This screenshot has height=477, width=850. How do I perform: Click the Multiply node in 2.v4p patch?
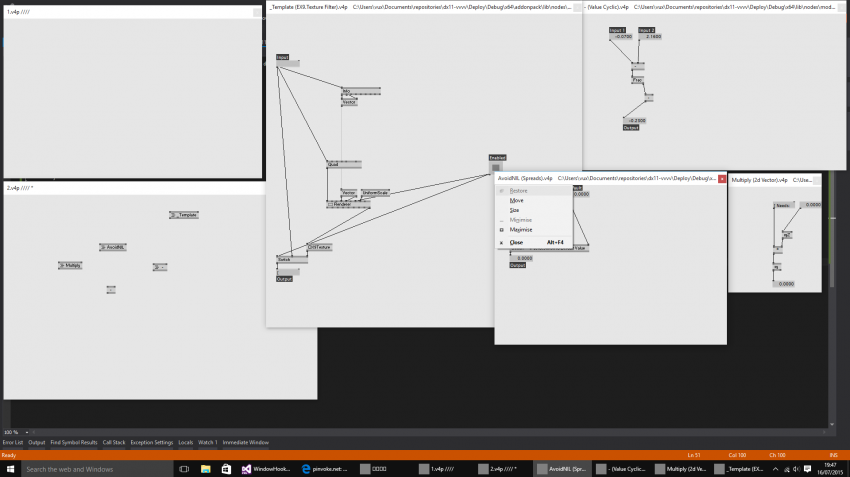click(x=70, y=266)
